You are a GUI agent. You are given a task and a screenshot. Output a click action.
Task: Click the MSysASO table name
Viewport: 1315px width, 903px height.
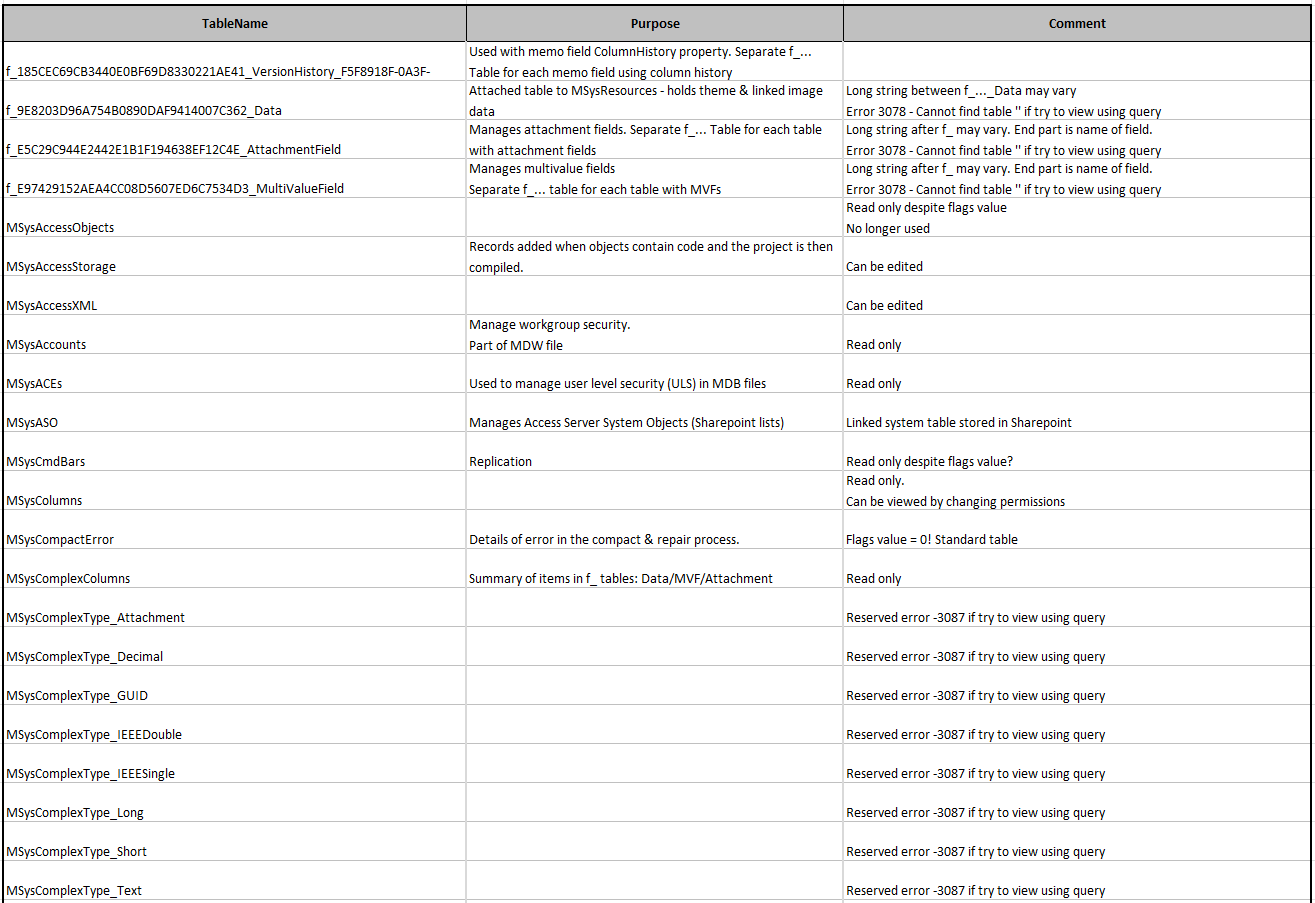tap(234, 413)
